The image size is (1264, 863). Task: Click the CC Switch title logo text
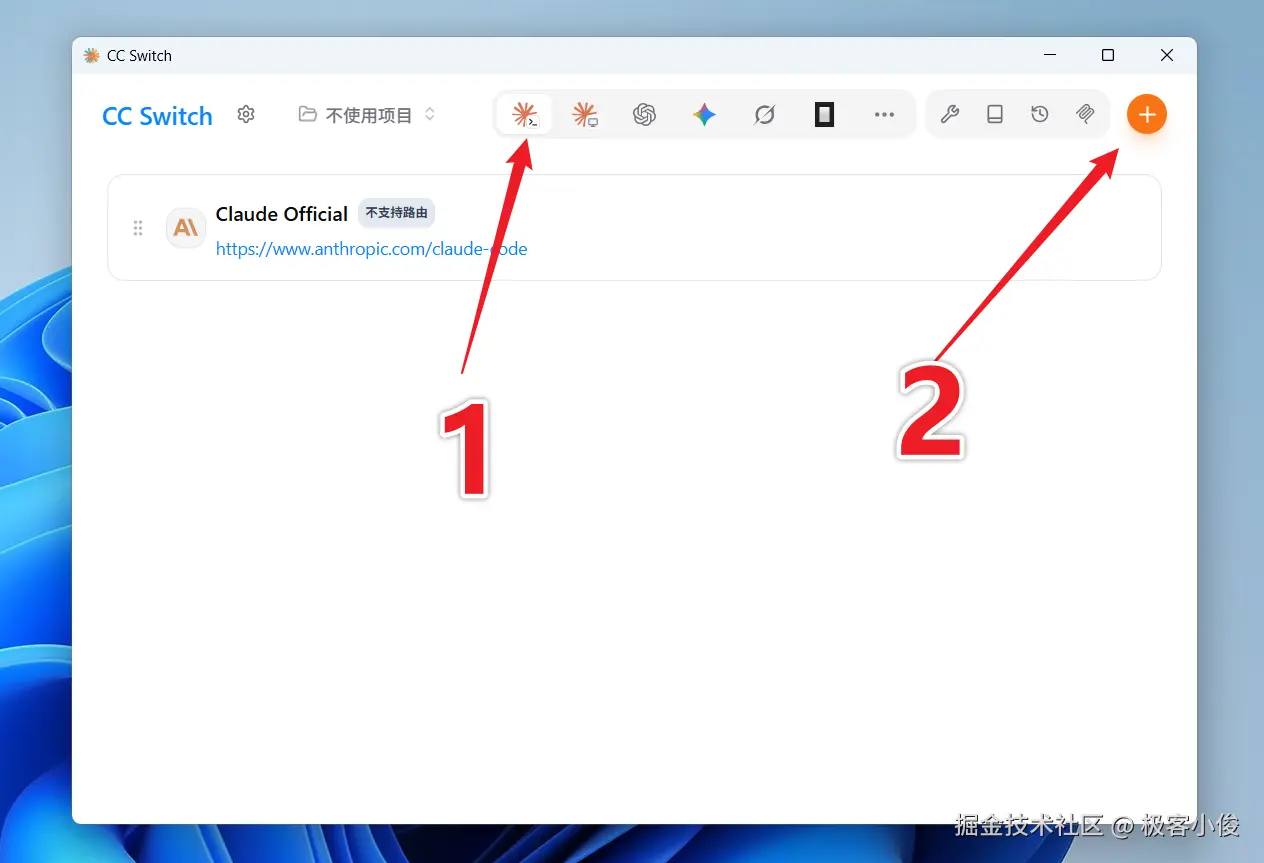tap(157, 116)
